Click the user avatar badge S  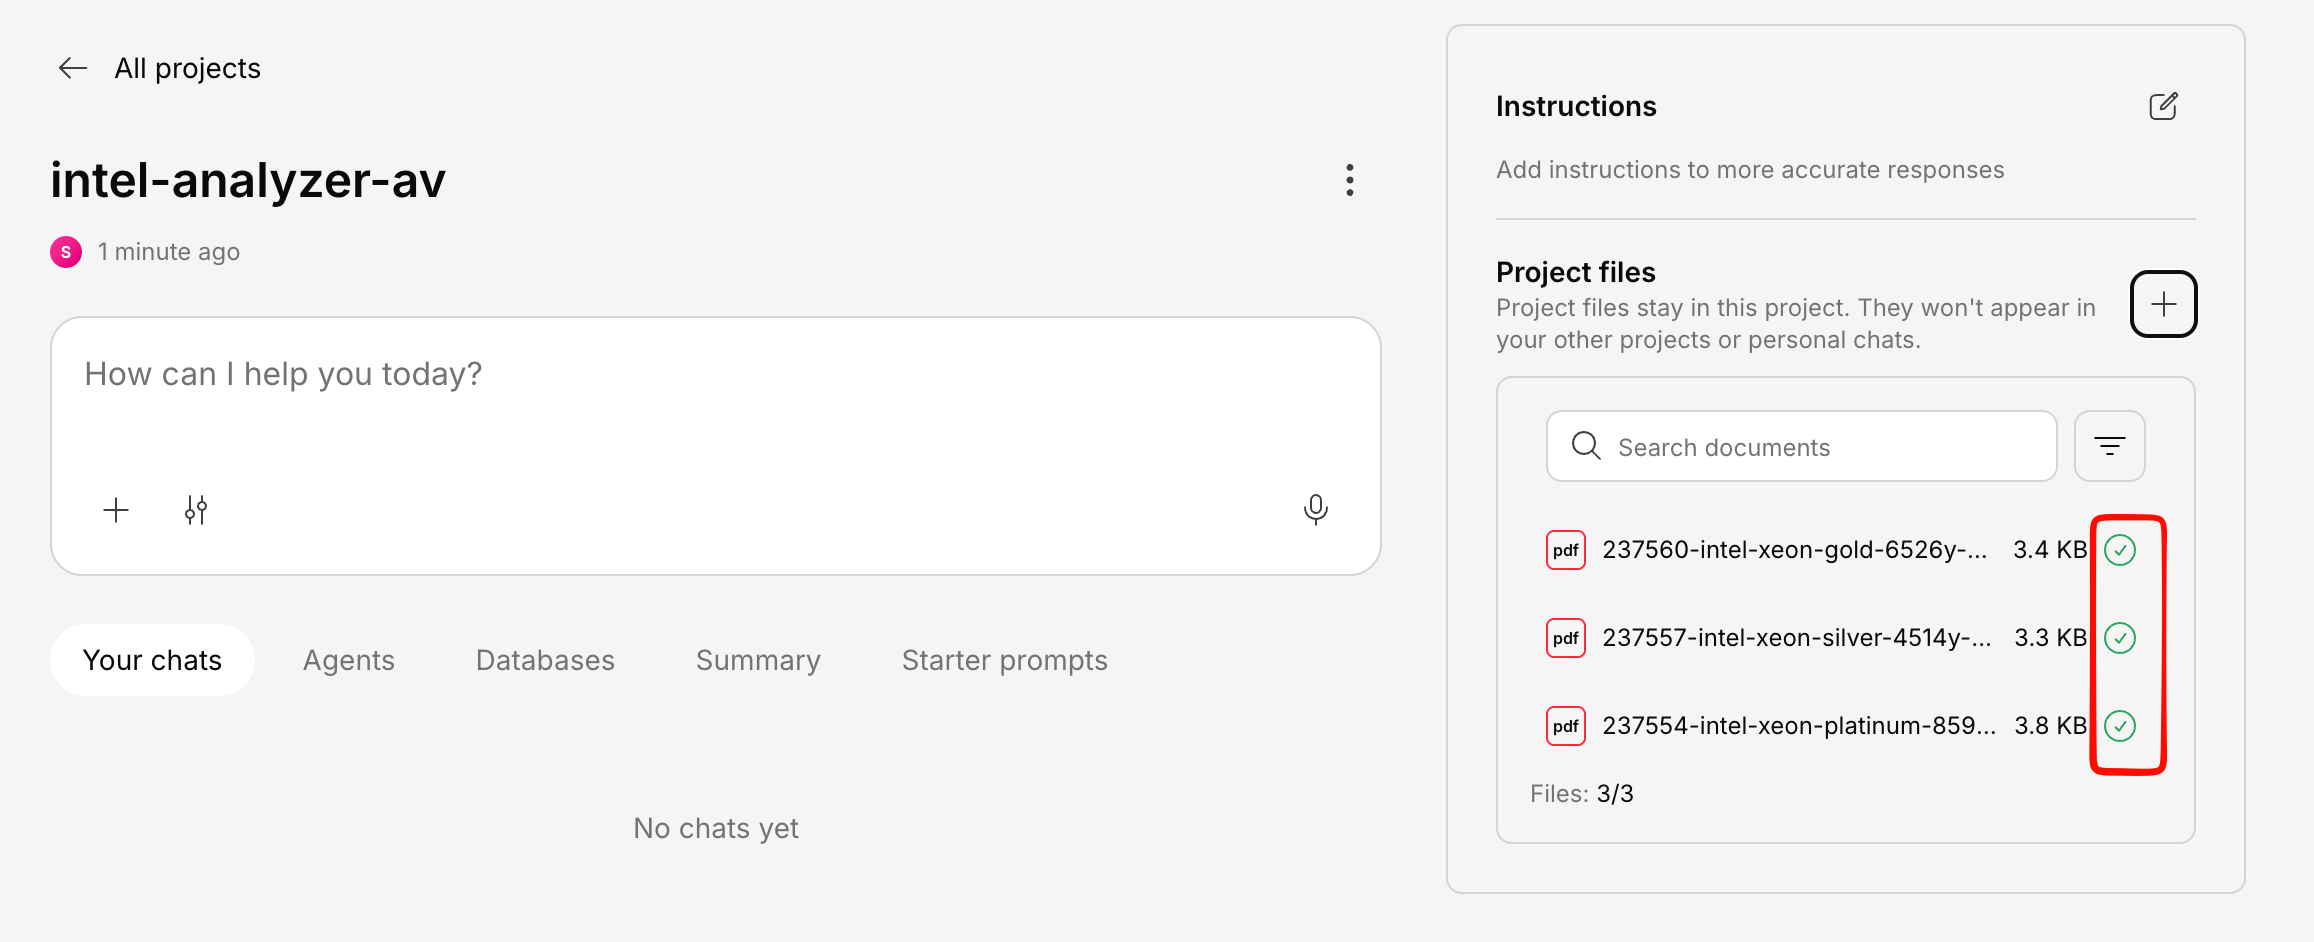pos(66,252)
